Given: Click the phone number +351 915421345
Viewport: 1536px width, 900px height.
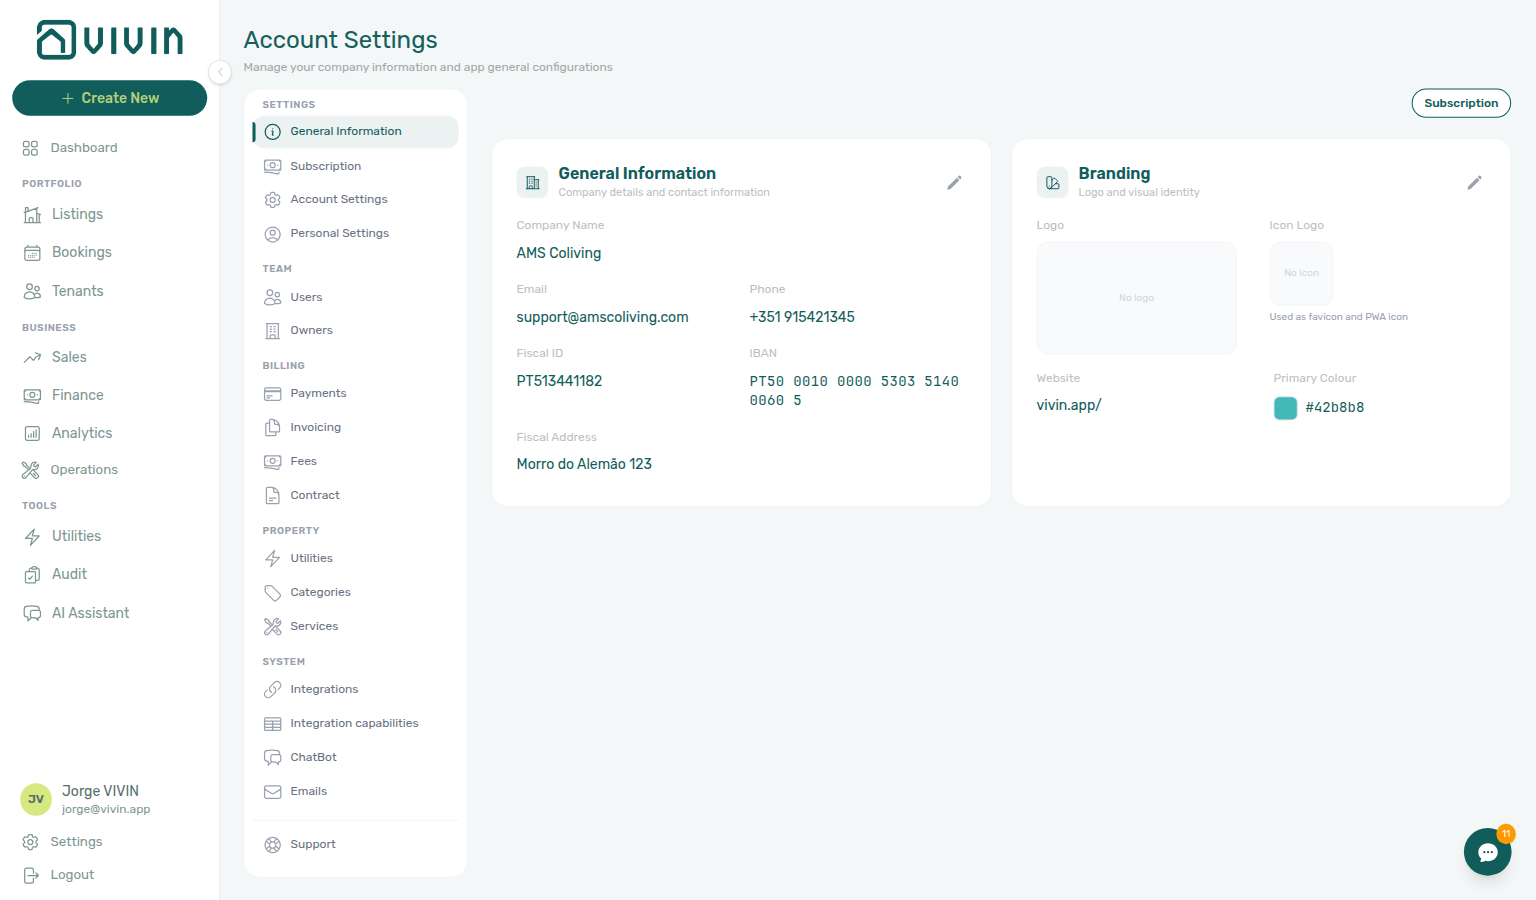Looking at the screenshot, I should point(802,317).
